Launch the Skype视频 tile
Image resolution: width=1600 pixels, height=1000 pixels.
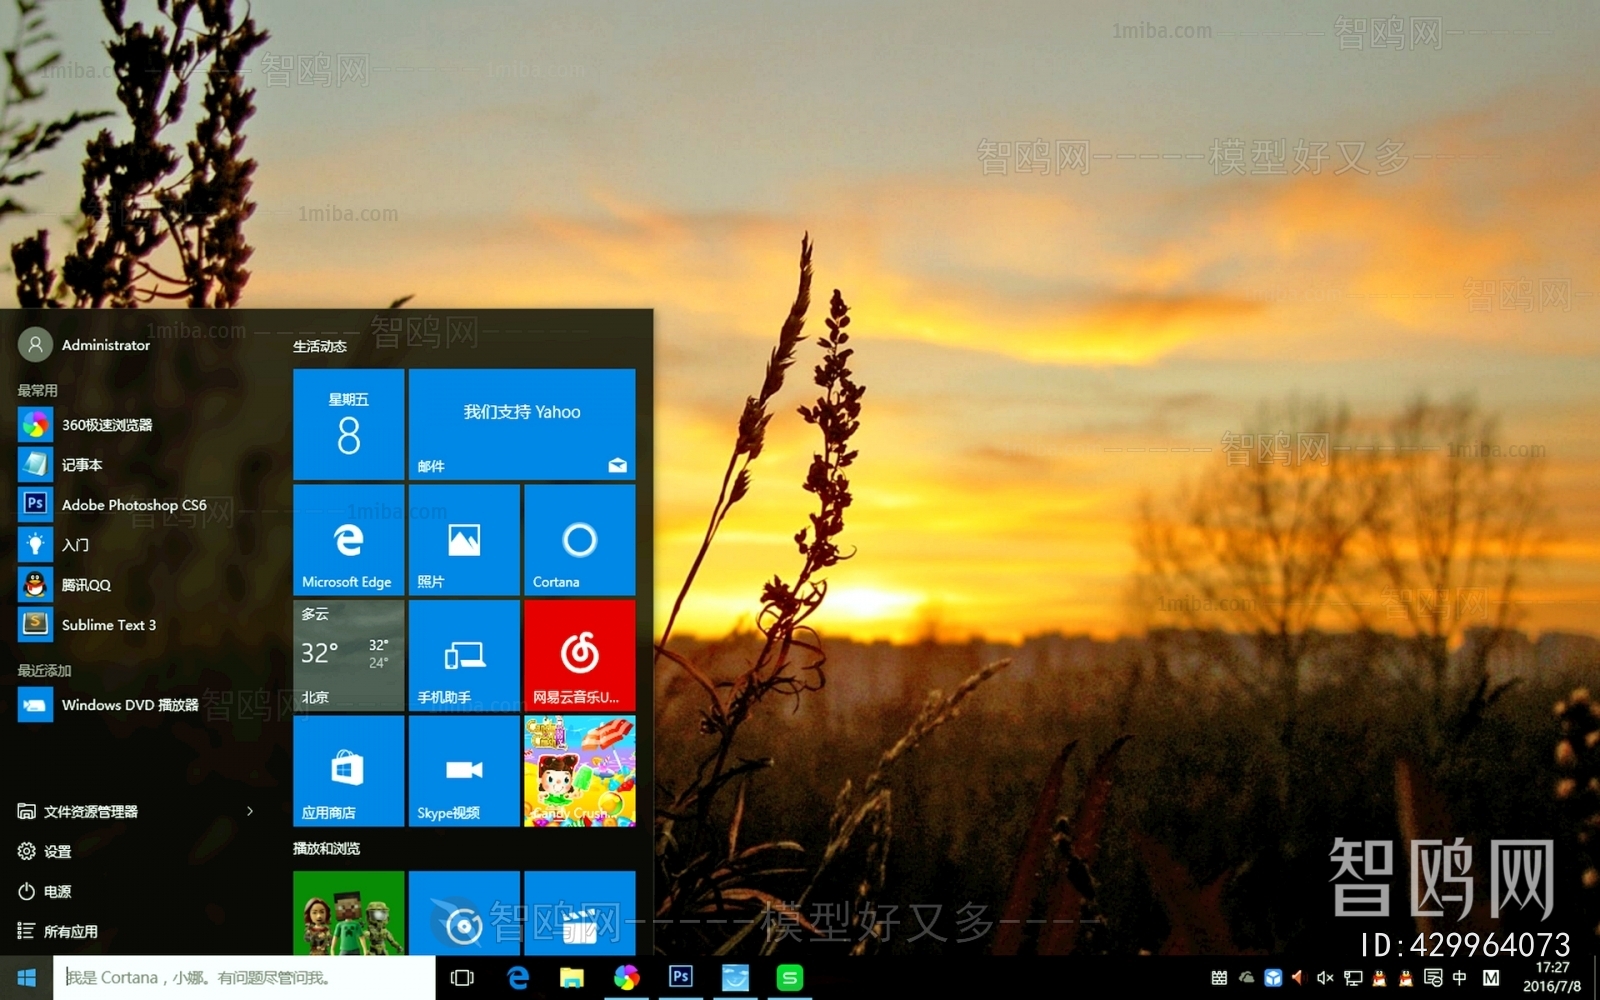[464, 770]
